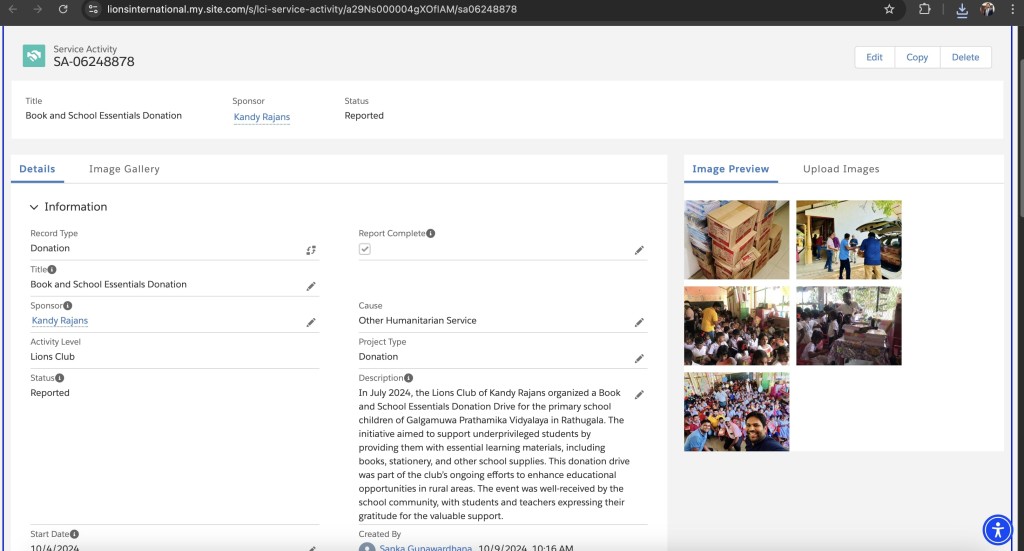Screen dimensions: 1024x551
Task: Click the SA-06248878 record number
Action: [x=94, y=62]
